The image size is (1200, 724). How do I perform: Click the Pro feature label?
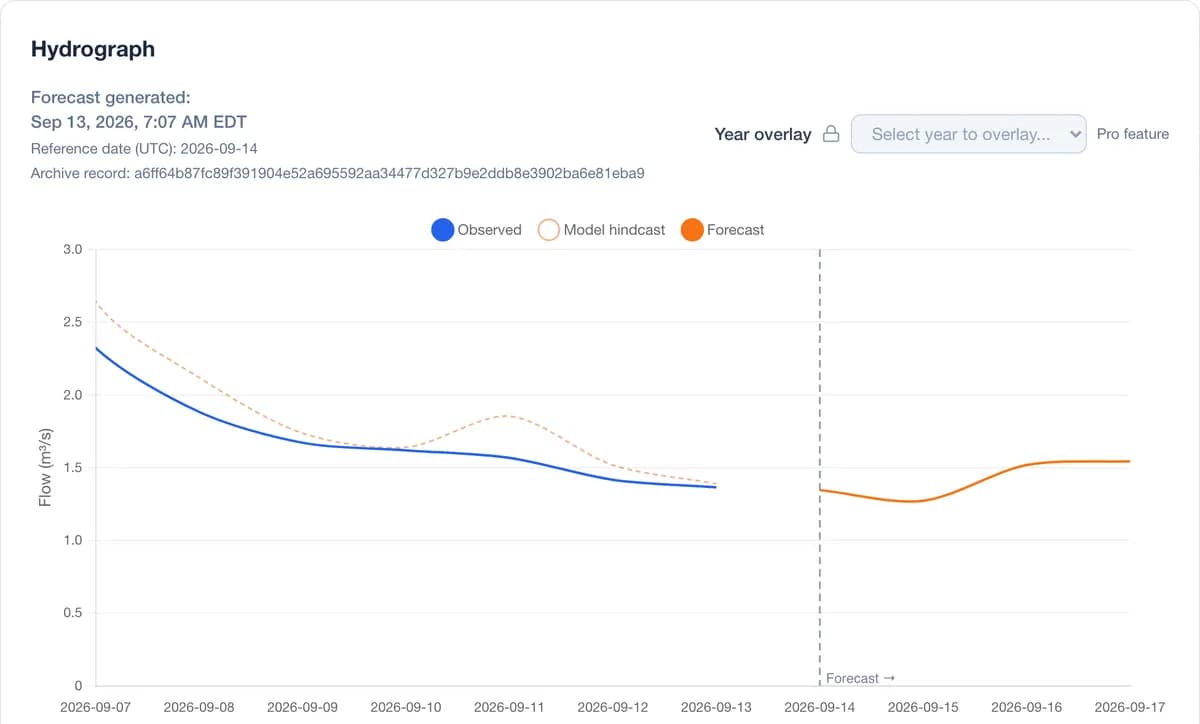pos(1133,134)
